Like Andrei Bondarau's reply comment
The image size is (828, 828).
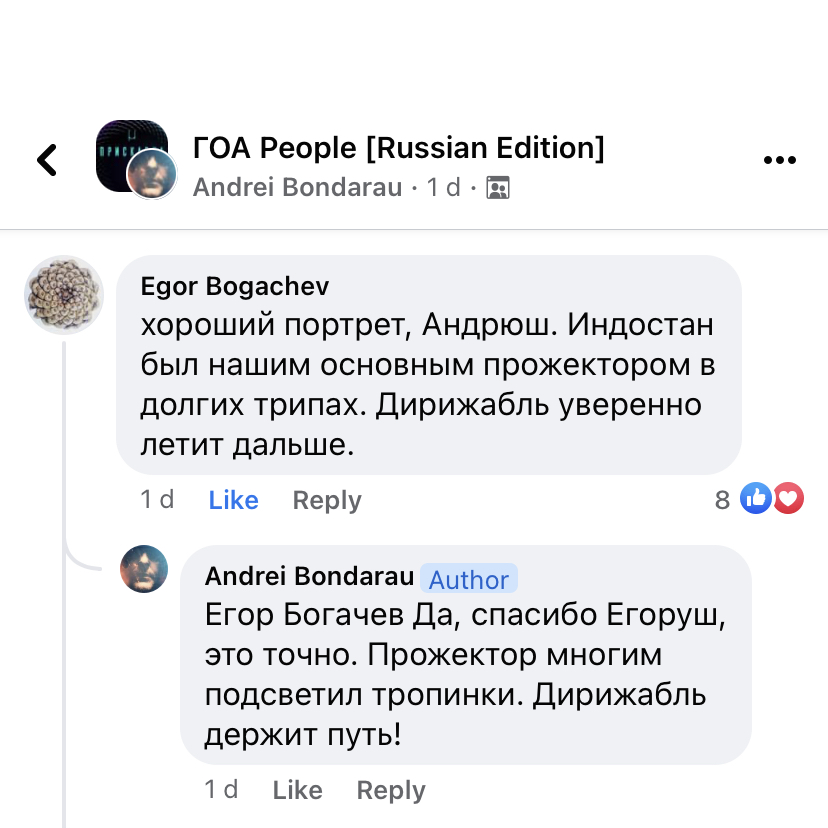tap(297, 790)
